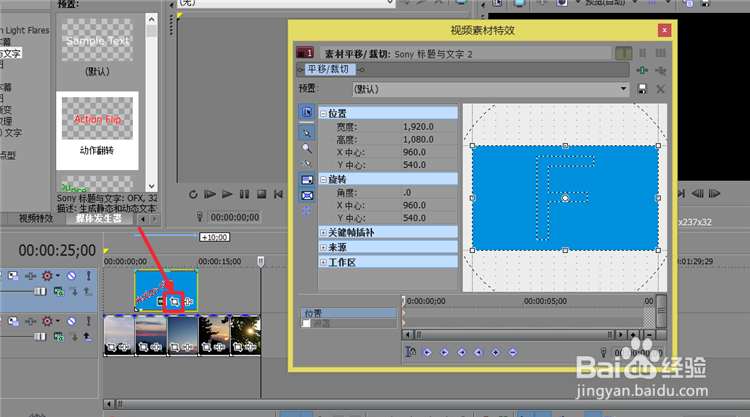Screen dimensions: 750x417
Task: Toggle enable snapping icon in pan/crop toolbar
Action: (x=307, y=164)
